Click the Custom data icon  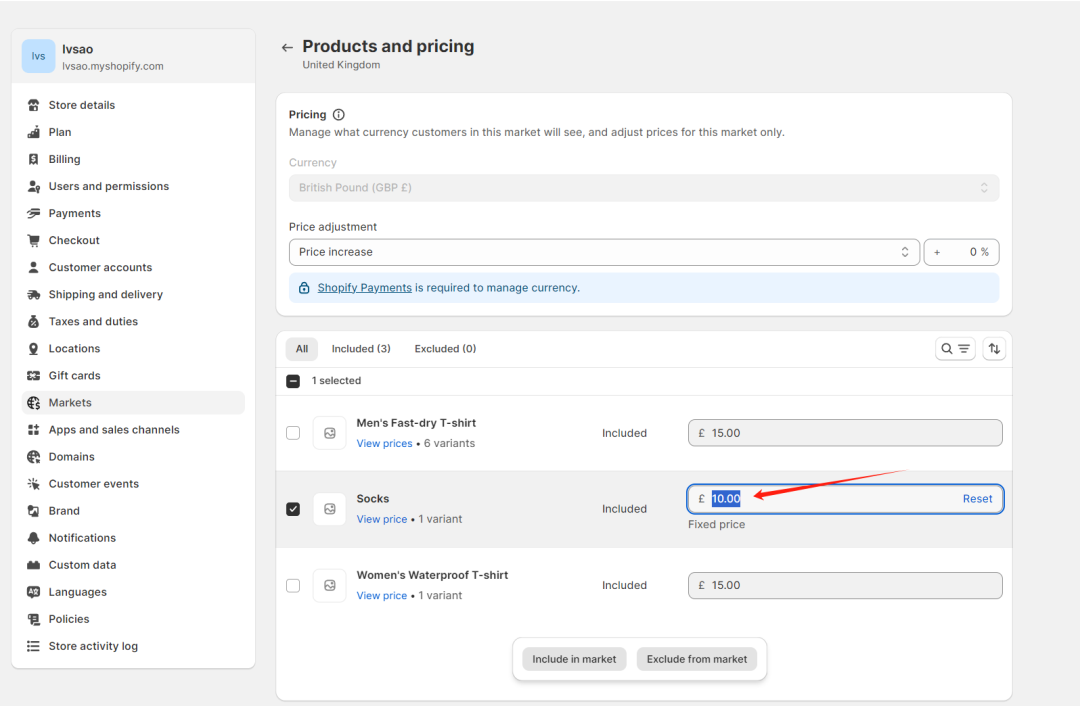(33, 565)
